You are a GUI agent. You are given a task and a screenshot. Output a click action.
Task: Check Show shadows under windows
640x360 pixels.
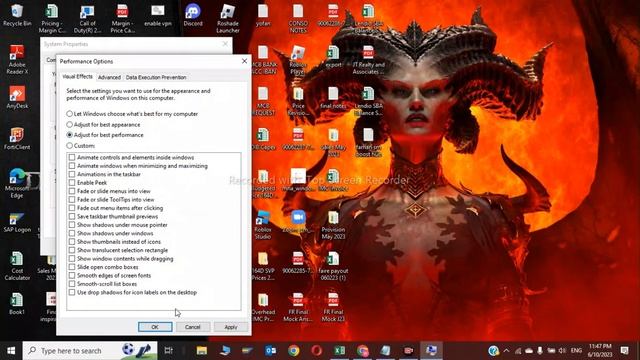click(72, 233)
